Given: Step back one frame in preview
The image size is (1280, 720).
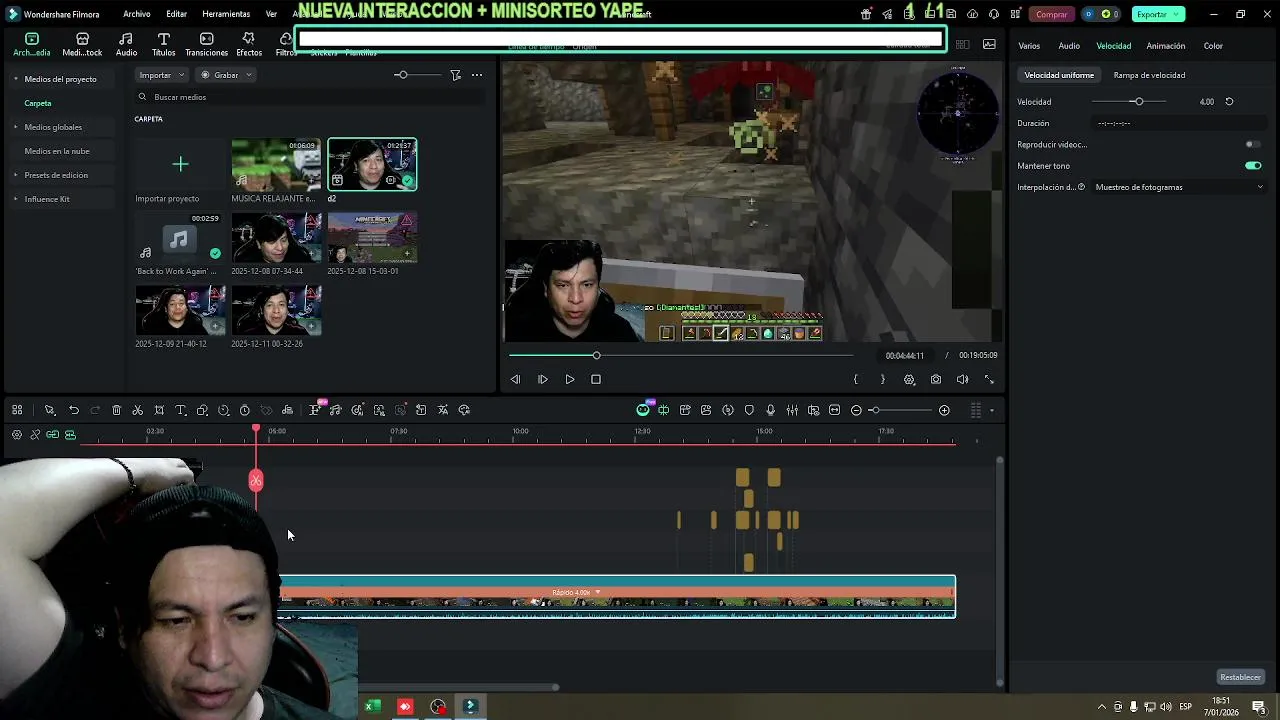Looking at the screenshot, I should [x=515, y=380].
